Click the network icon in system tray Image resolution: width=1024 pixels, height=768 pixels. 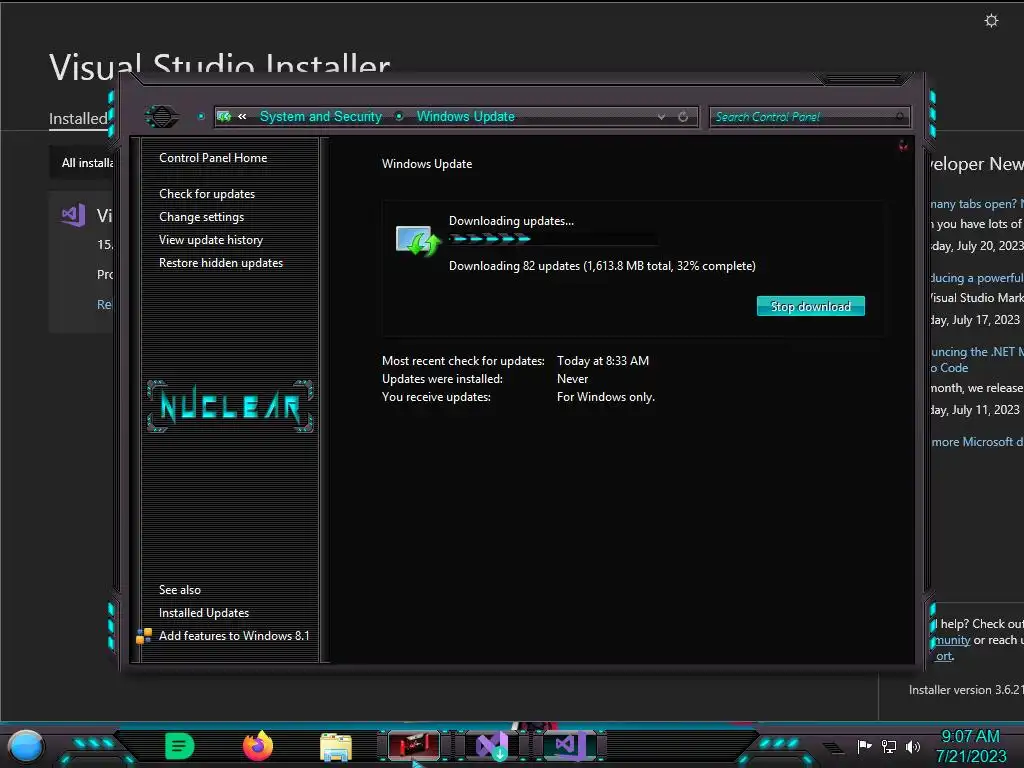point(889,746)
